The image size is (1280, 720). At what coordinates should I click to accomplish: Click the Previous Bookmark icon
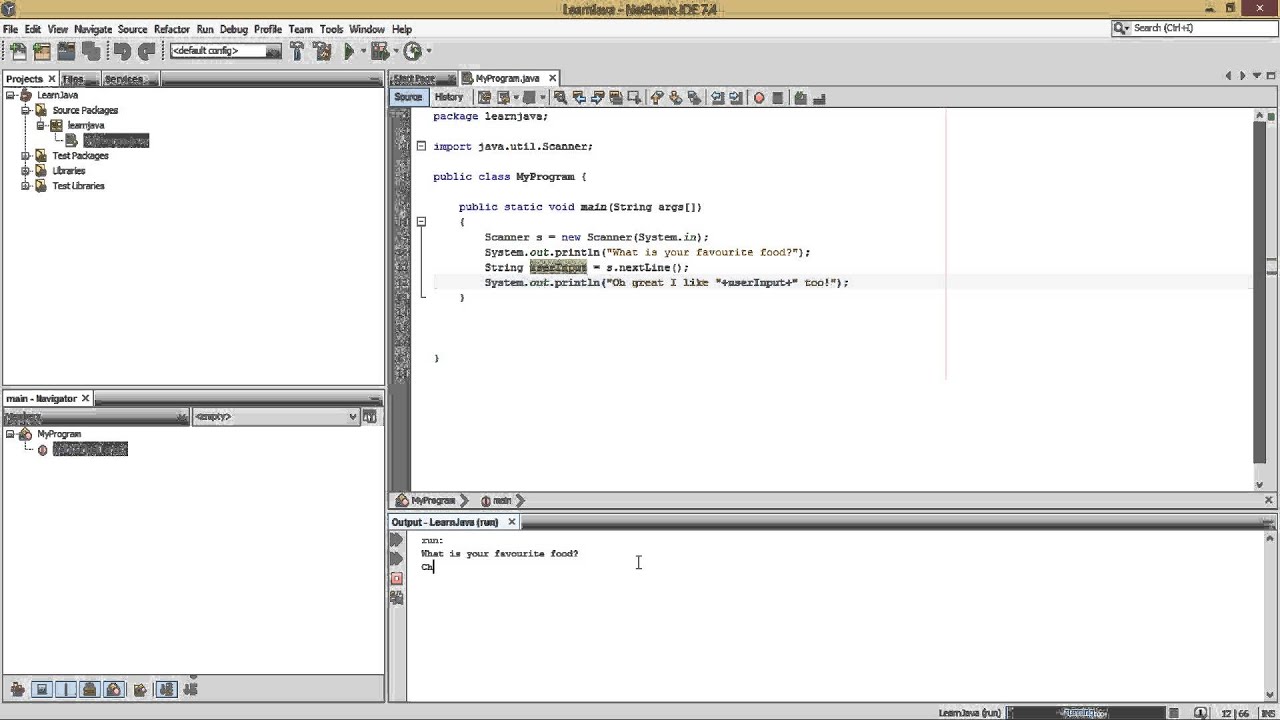tap(655, 97)
